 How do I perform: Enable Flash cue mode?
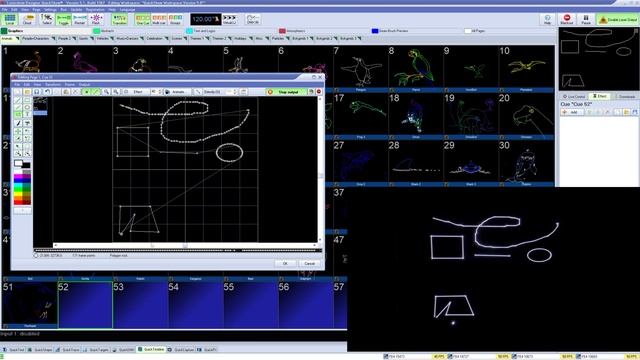(x=96, y=19)
